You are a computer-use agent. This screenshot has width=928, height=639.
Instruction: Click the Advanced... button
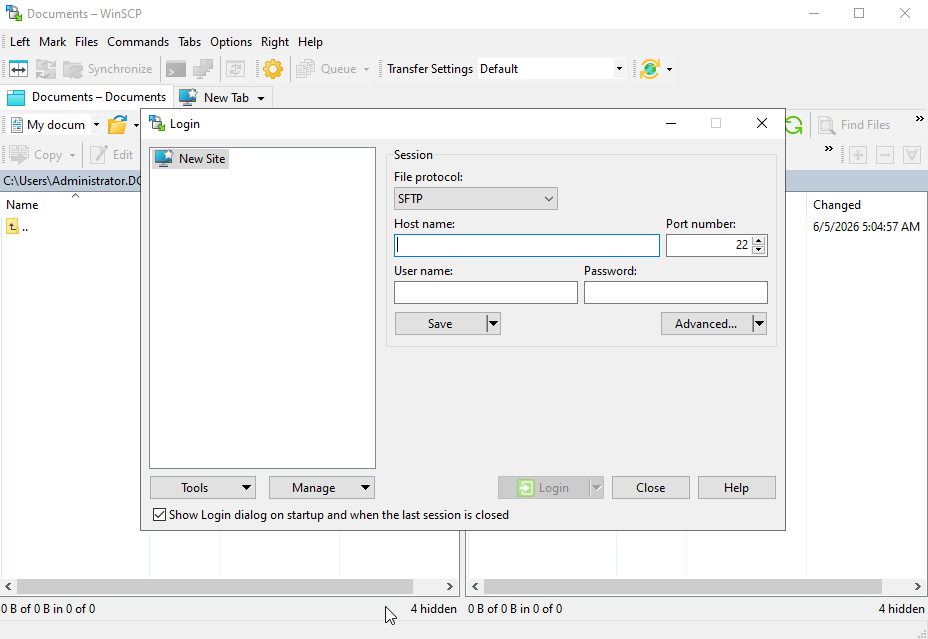pyautogui.click(x=706, y=324)
